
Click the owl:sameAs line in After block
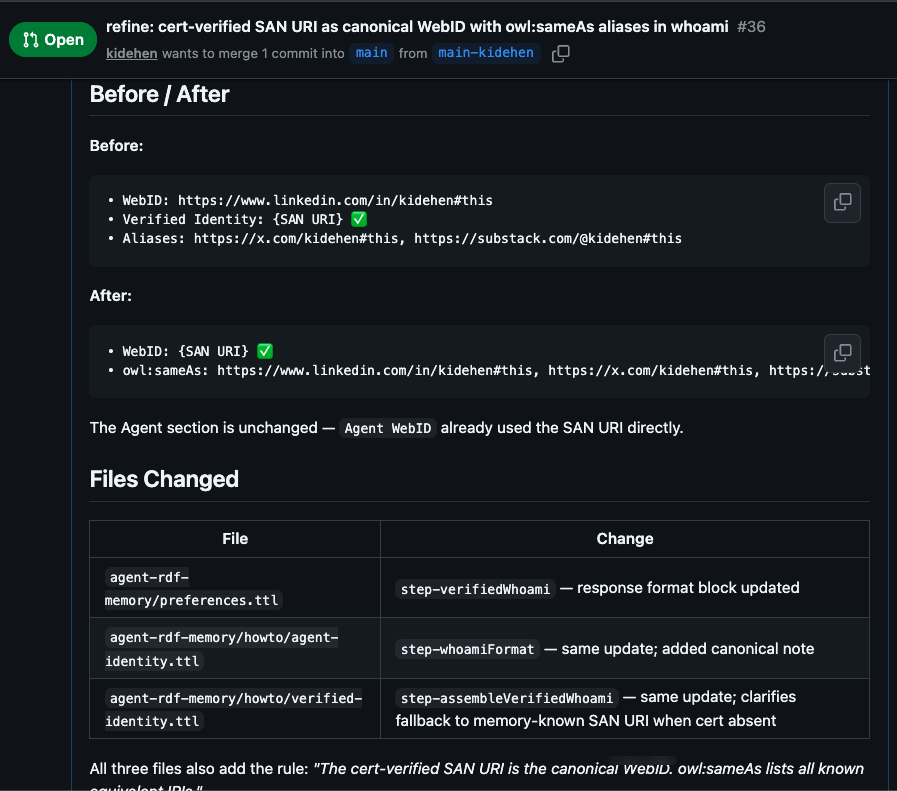click(x=489, y=370)
